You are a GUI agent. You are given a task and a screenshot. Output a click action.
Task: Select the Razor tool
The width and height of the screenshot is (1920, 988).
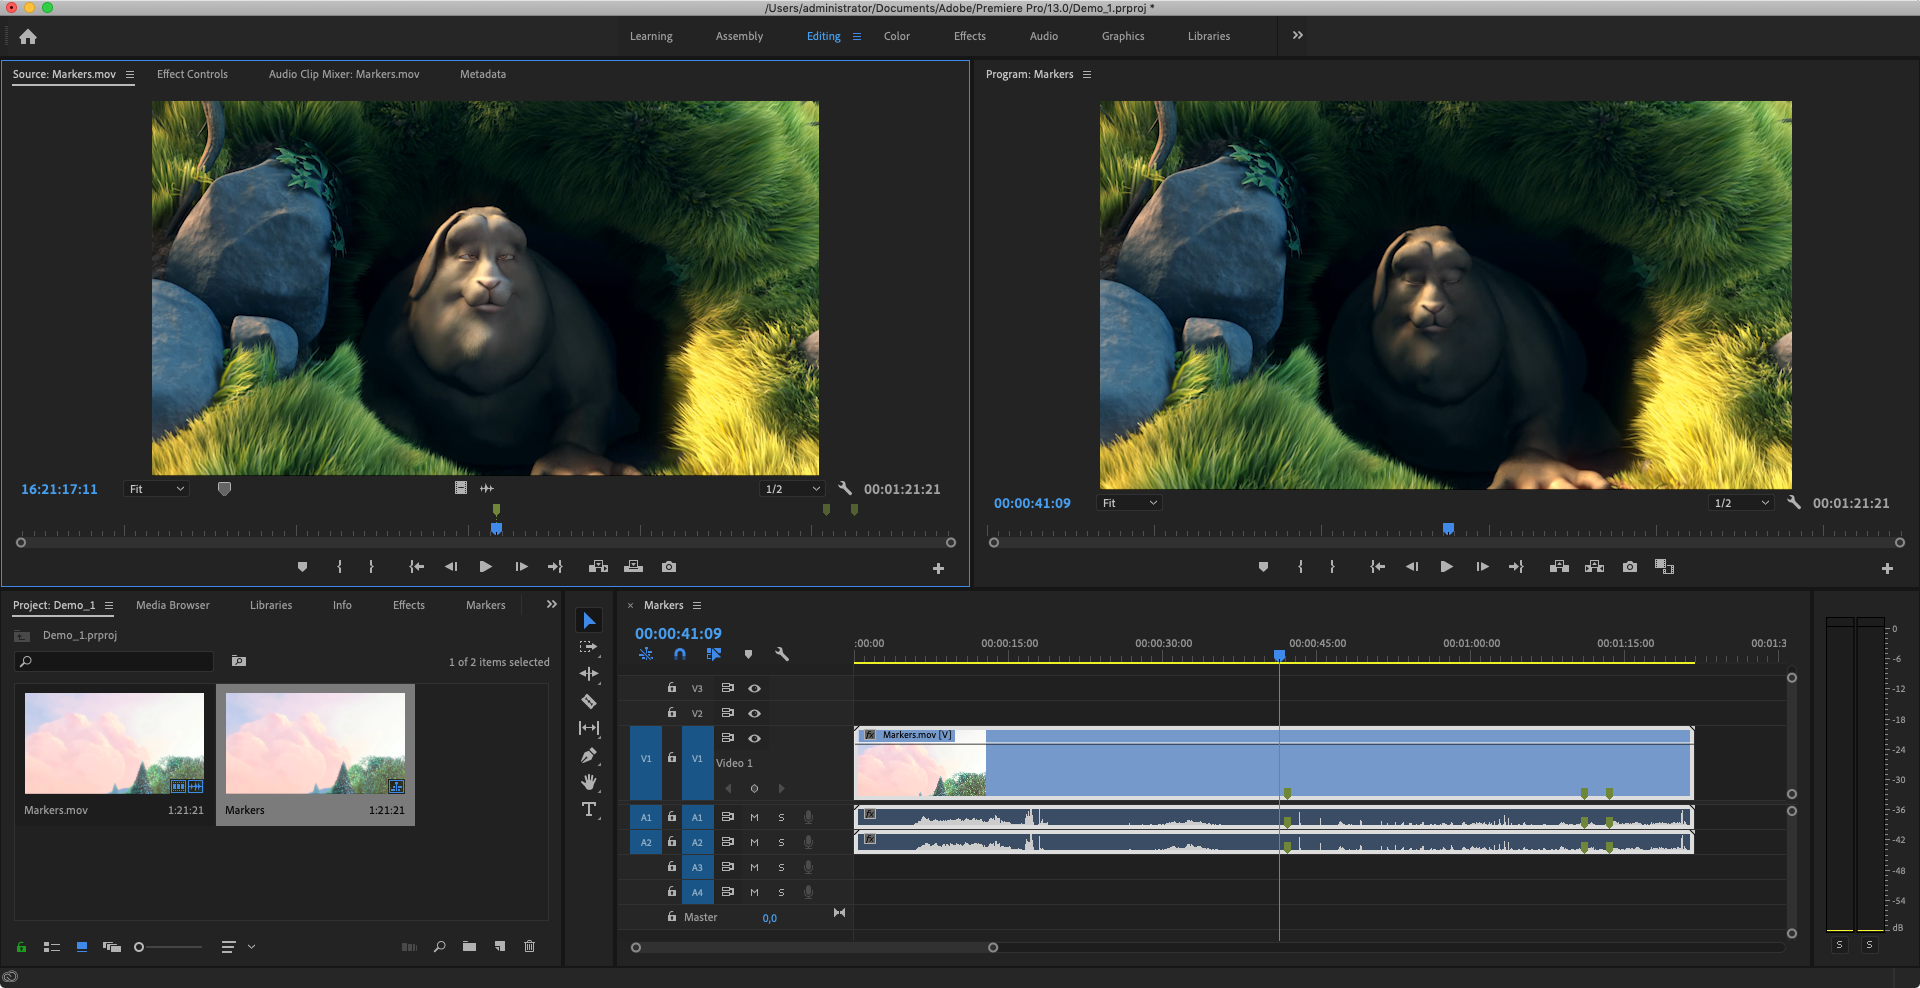[x=589, y=701]
